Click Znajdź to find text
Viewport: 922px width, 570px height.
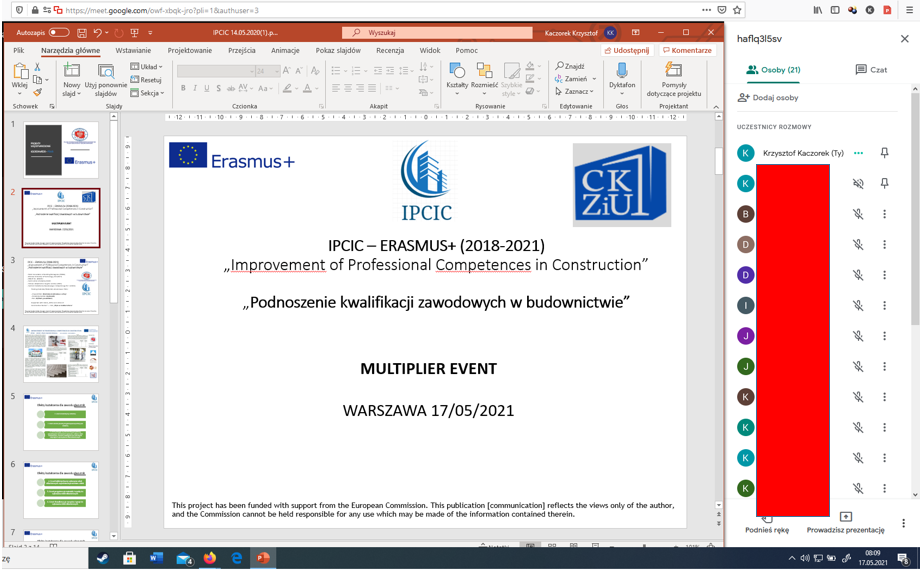[570, 66]
